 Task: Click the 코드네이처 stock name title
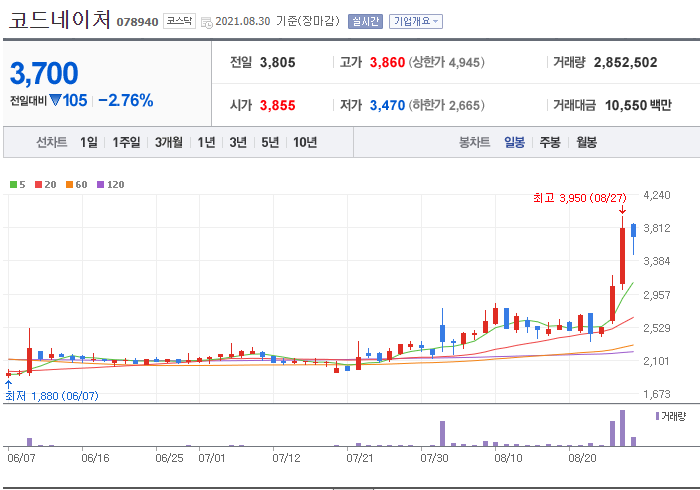[59, 20]
